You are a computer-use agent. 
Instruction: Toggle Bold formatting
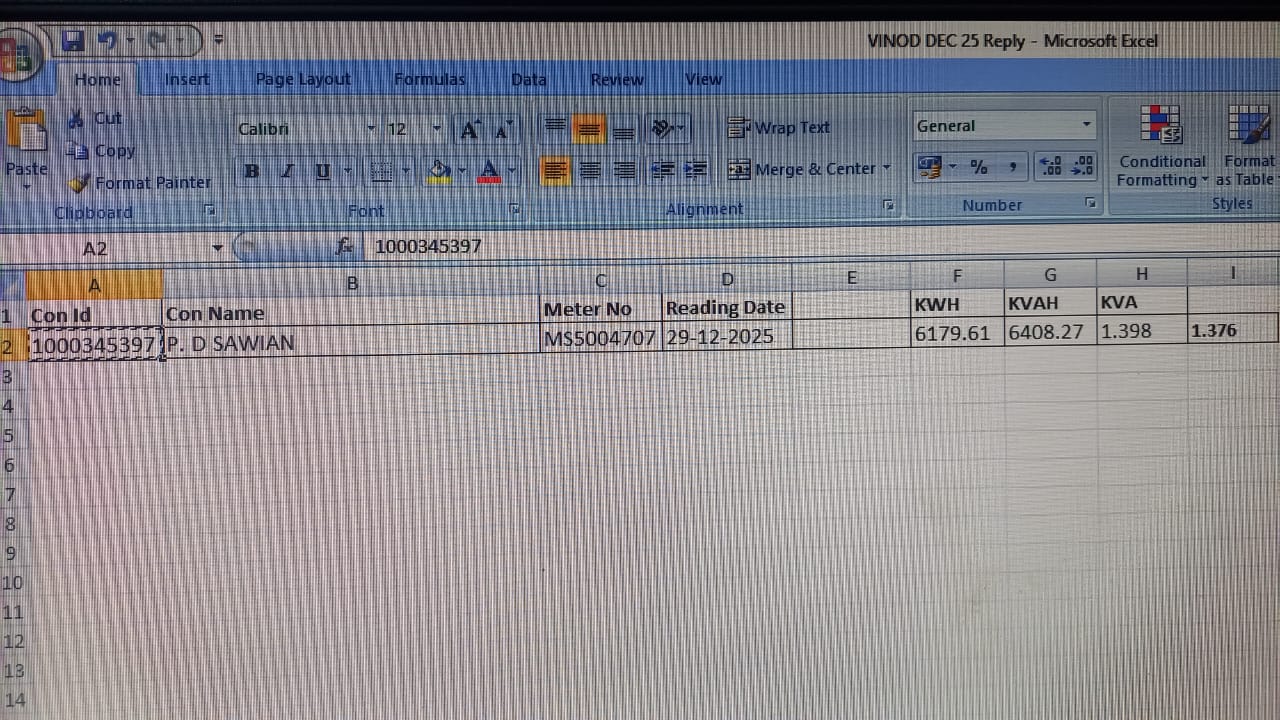pyautogui.click(x=252, y=172)
